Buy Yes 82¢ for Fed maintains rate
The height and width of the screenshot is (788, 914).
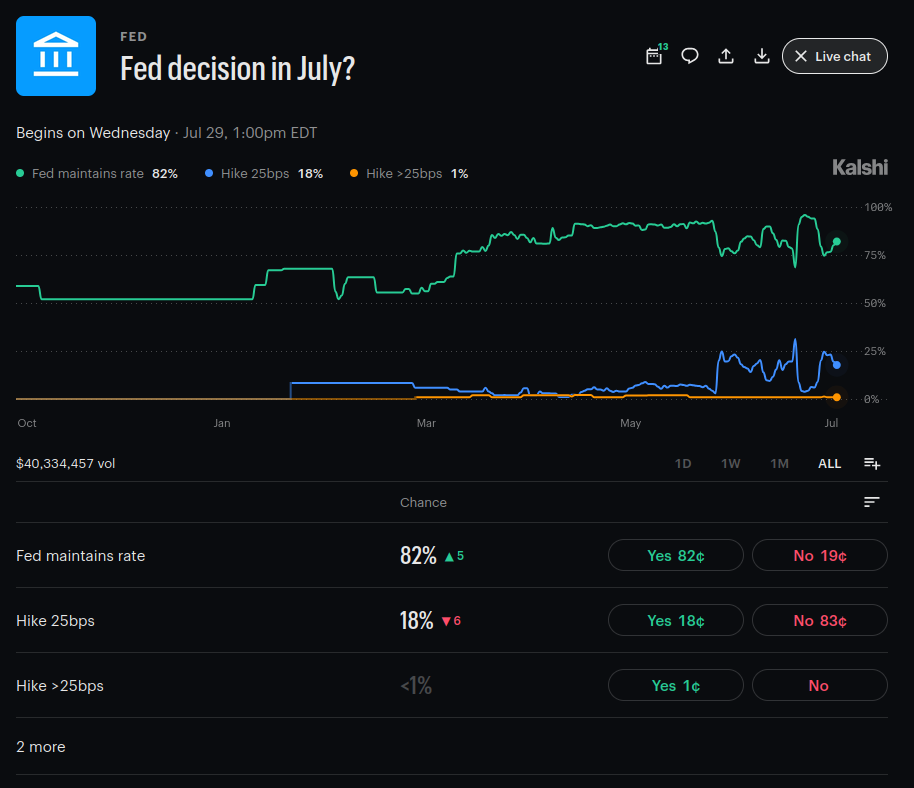click(x=676, y=555)
